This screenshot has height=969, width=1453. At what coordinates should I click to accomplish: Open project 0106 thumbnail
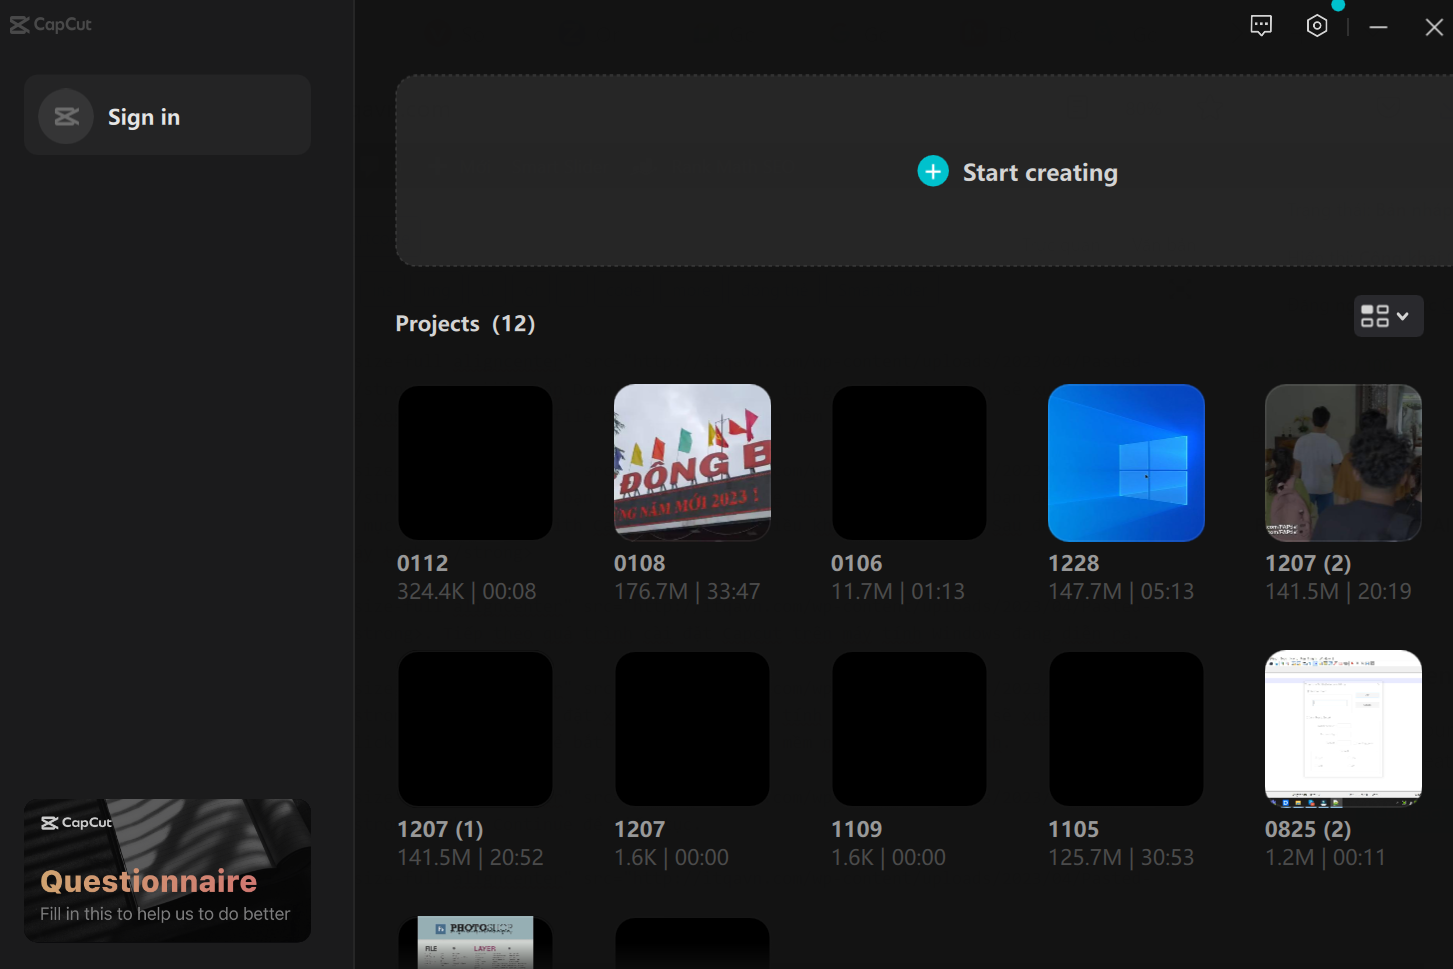point(909,463)
